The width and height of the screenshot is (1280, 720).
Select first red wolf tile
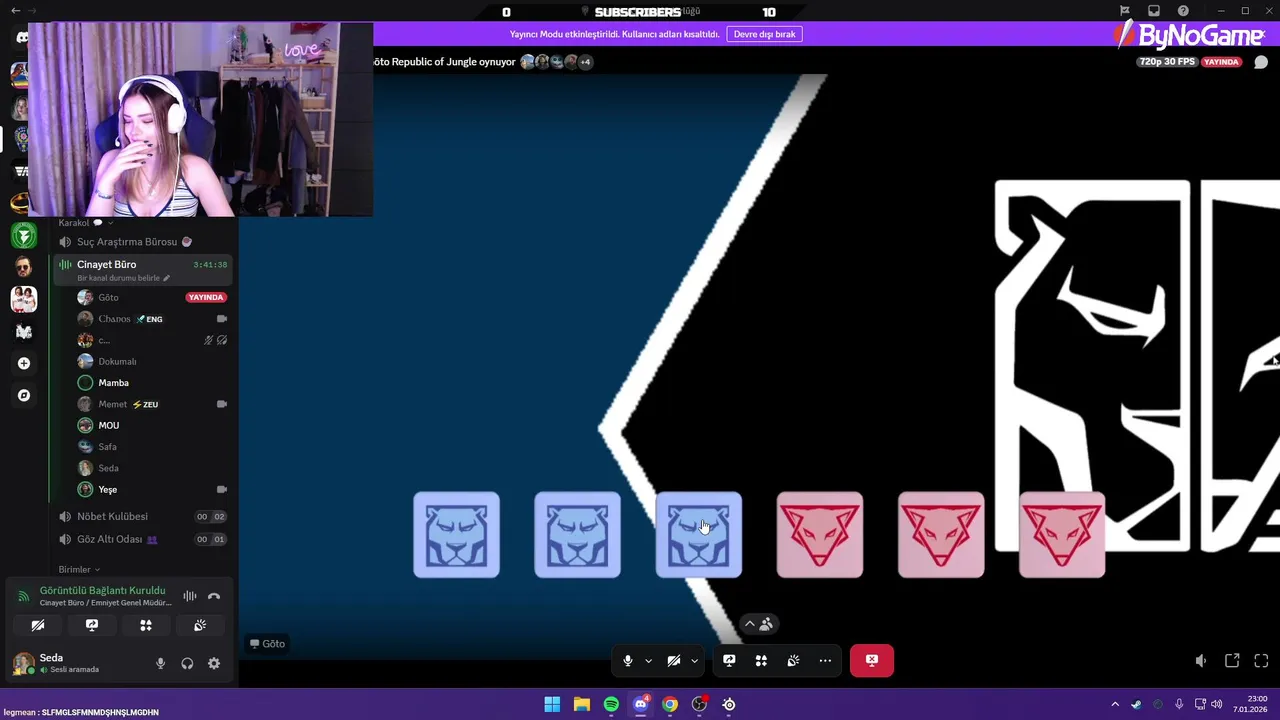point(820,535)
